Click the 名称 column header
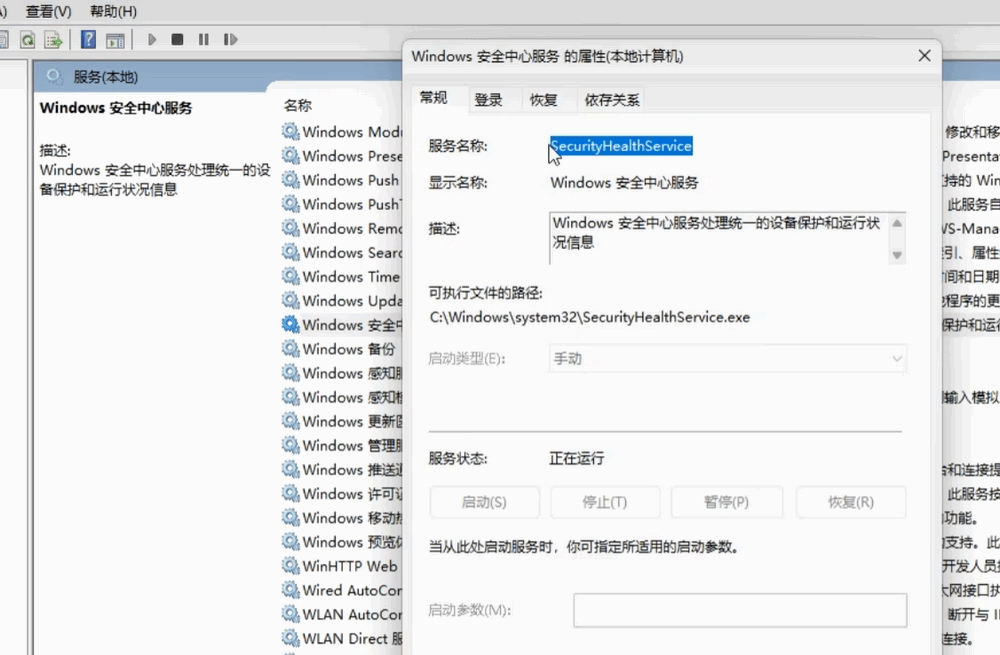Screen dimensions: 1000x655 pos(298,106)
